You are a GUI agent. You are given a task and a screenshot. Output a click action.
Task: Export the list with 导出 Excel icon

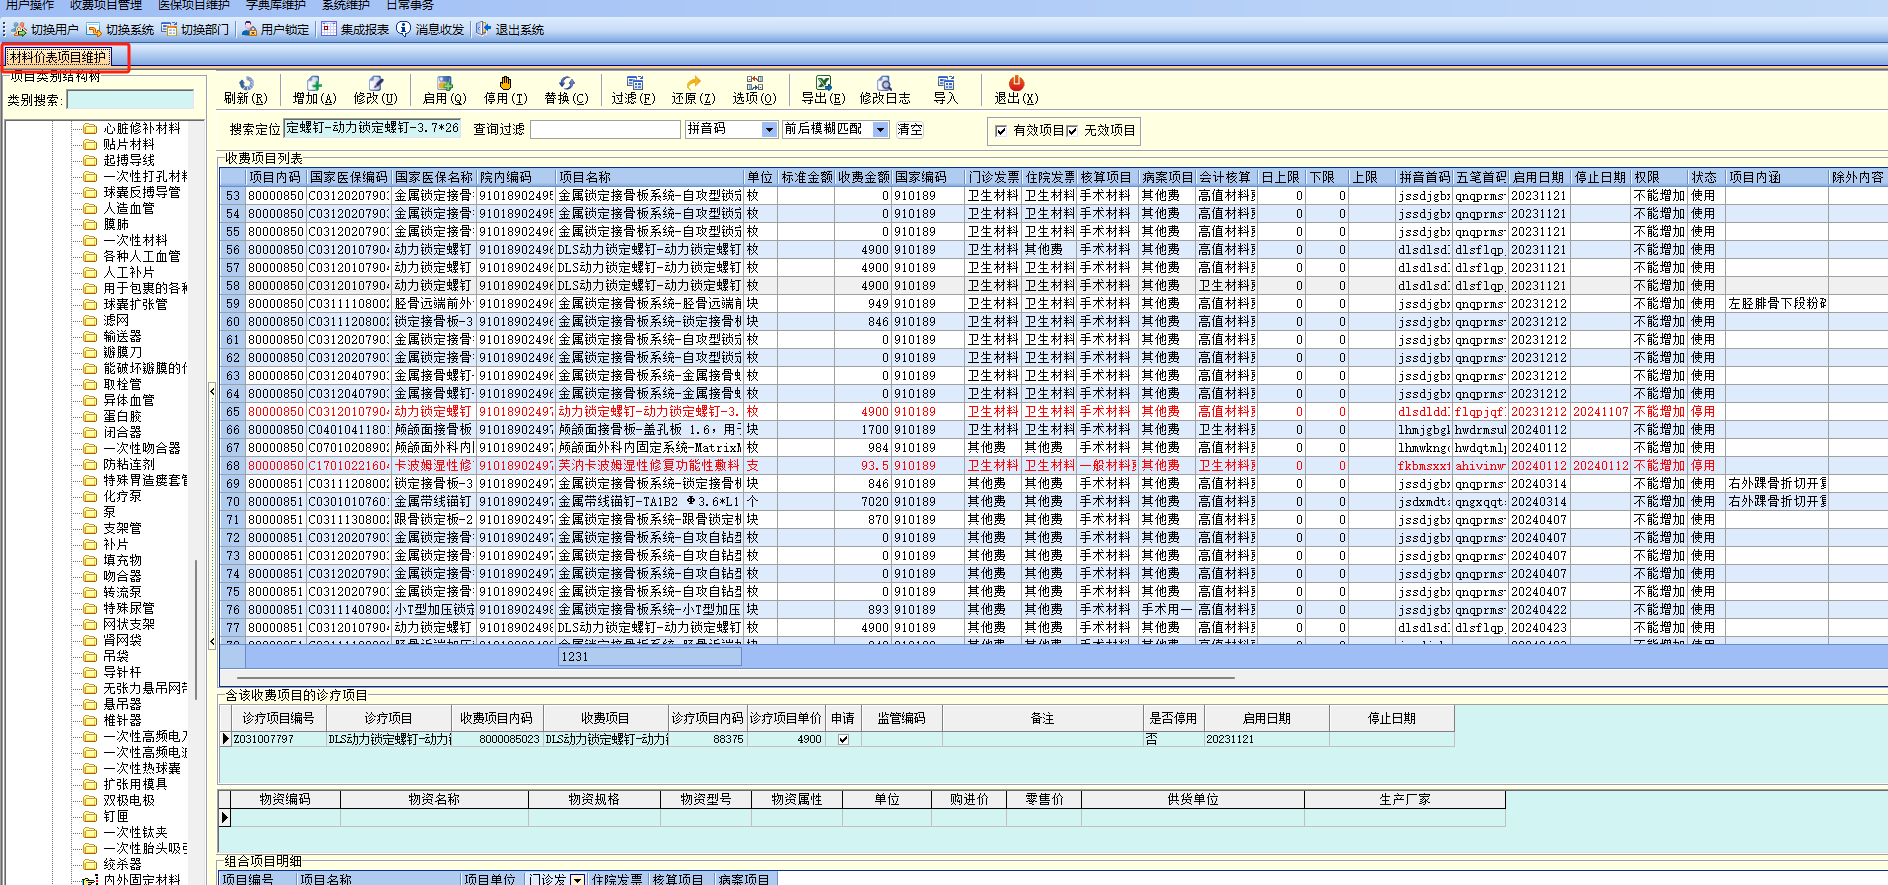822,84
